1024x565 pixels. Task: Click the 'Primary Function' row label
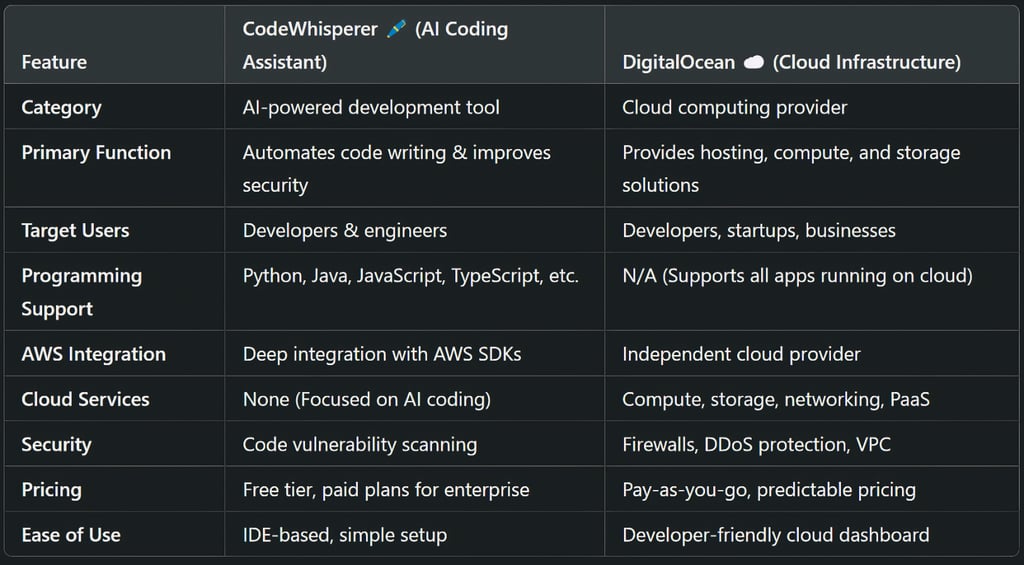point(96,152)
